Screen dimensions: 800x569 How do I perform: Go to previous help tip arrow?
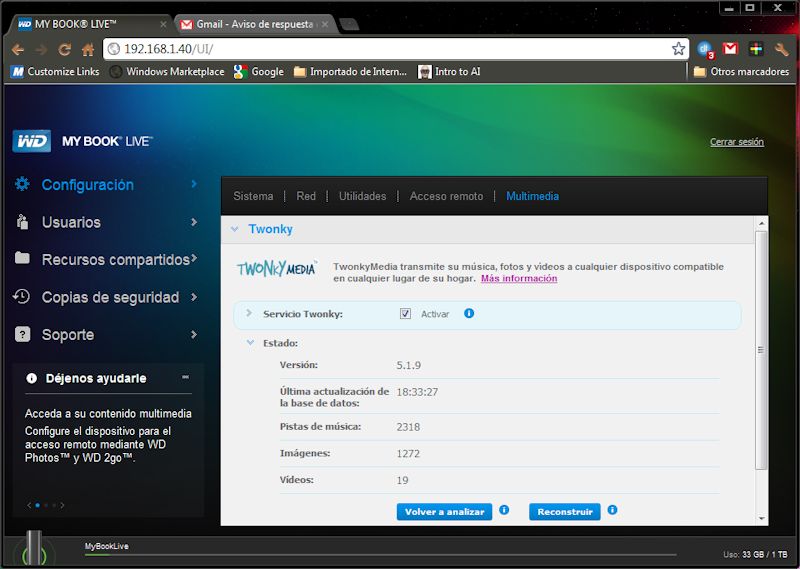point(29,505)
